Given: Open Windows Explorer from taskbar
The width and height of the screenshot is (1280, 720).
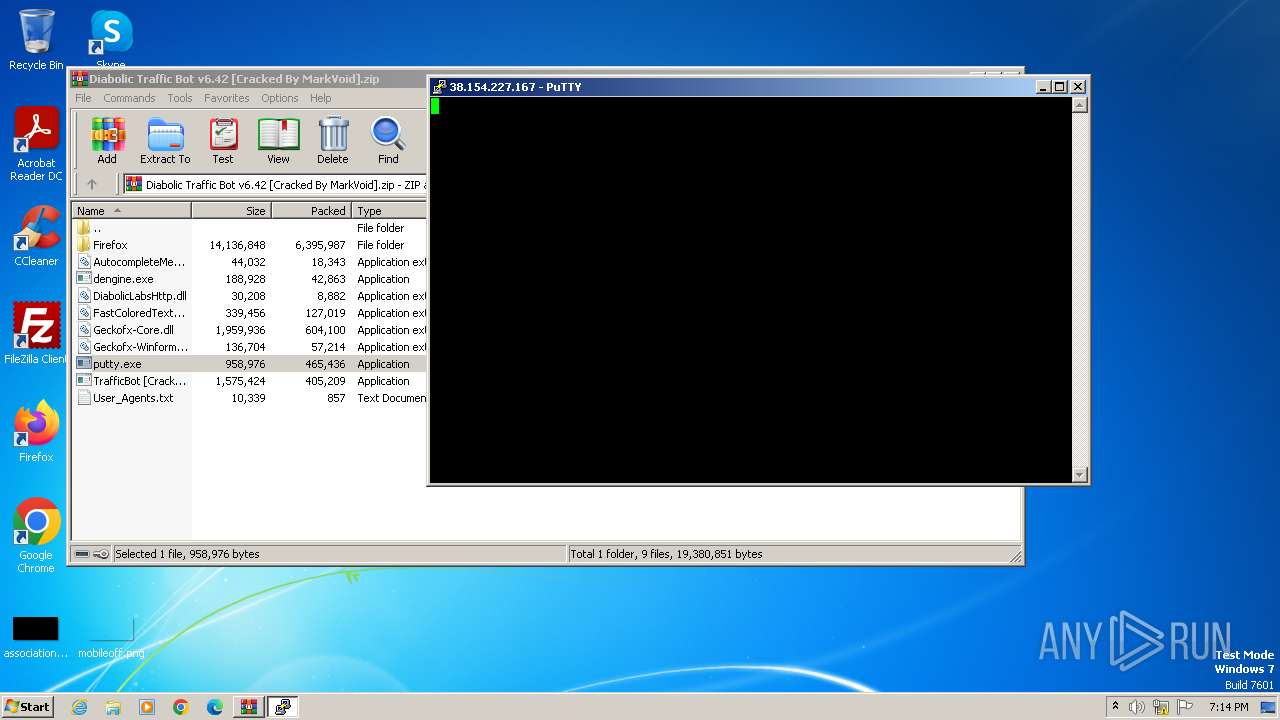Looking at the screenshot, I should [x=113, y=707].
